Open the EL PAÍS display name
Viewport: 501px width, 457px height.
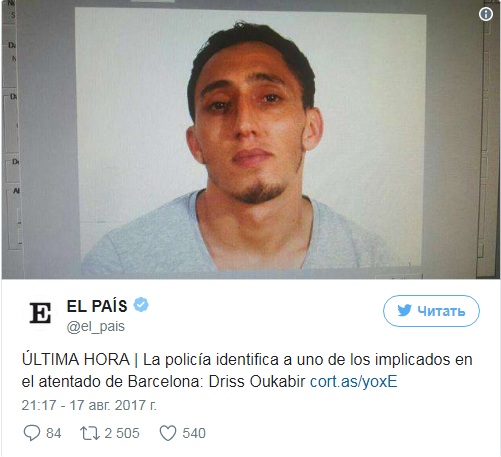click(97, 306)
